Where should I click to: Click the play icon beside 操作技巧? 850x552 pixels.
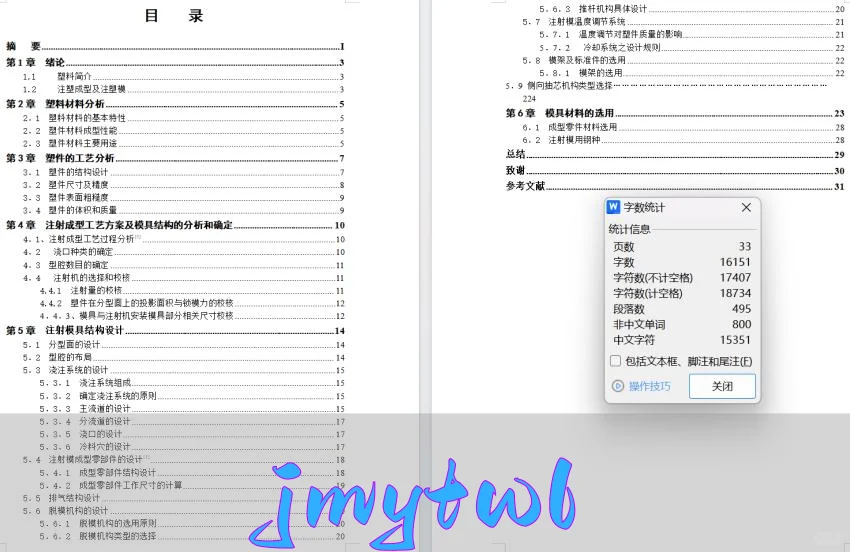(x=617, y=386)
